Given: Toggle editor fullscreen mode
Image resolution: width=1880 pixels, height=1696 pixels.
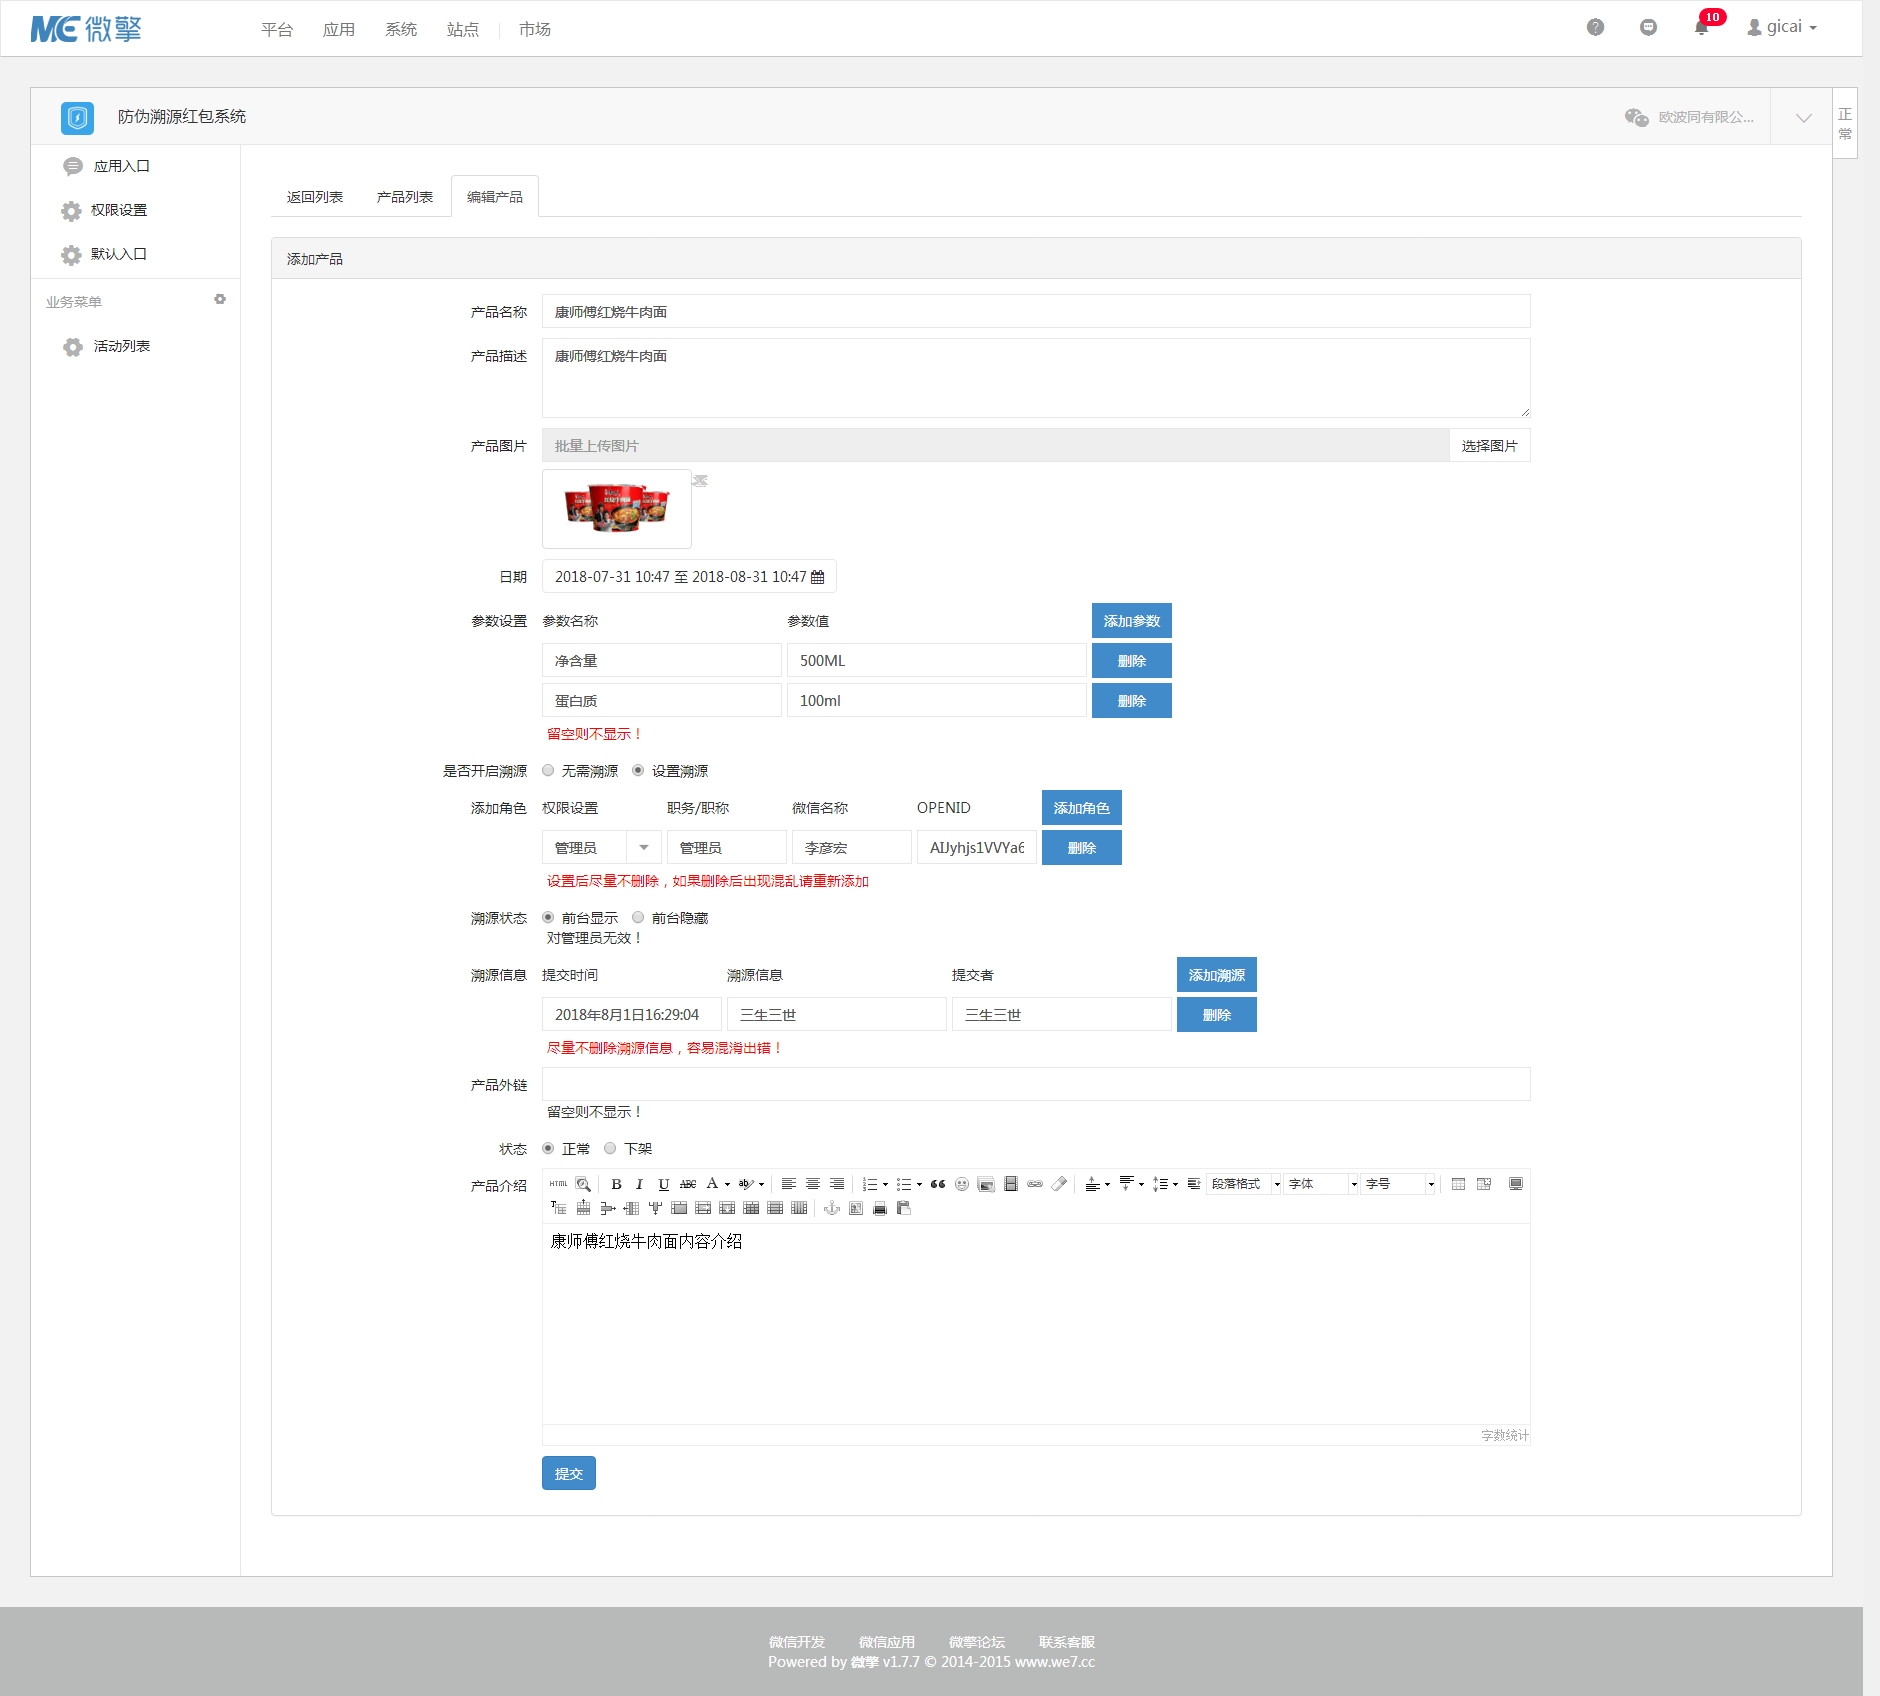Looking at the screenshot, I should (x=1516, y=1184).
